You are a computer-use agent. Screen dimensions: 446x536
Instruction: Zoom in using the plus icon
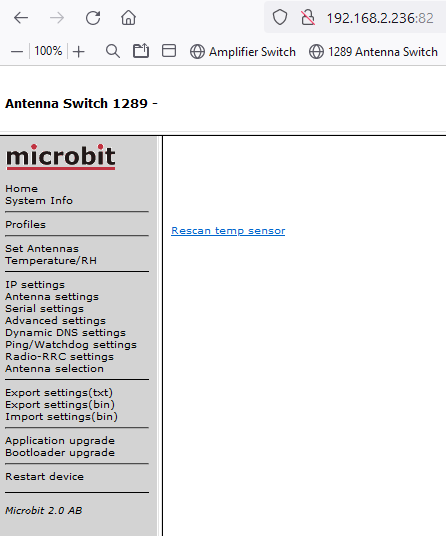(79, 52)
